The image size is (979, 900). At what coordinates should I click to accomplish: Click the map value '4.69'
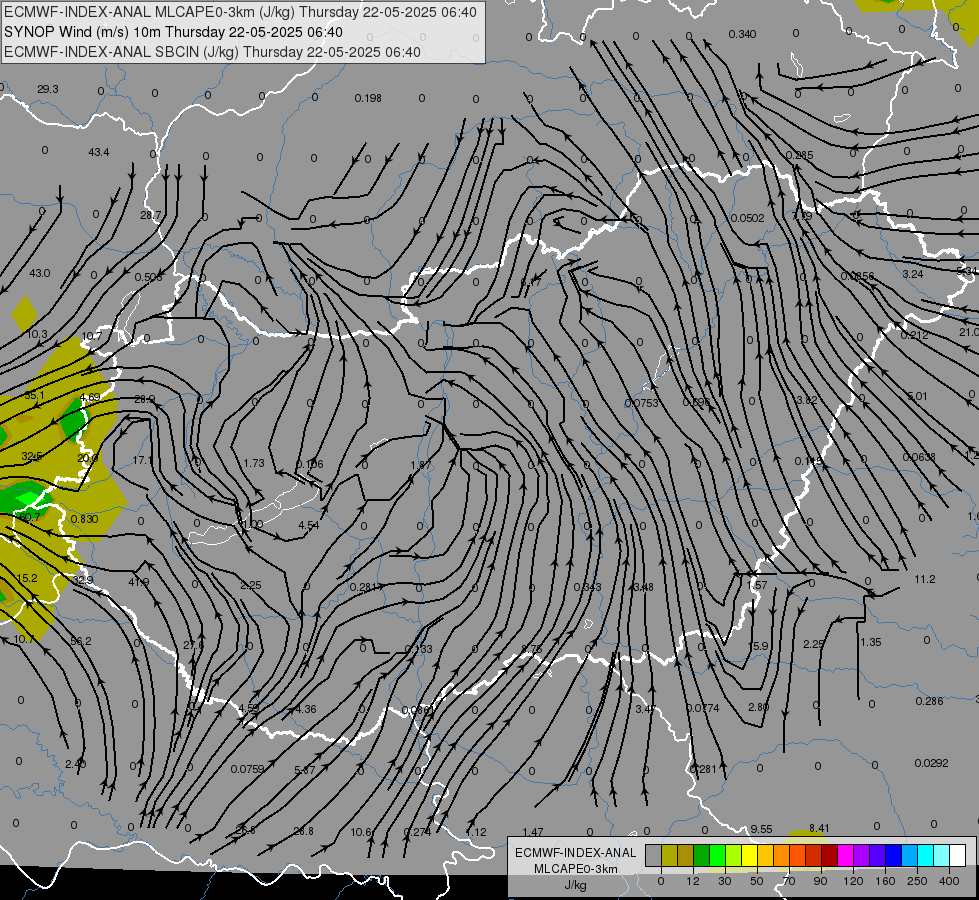(x=90, y=397)
